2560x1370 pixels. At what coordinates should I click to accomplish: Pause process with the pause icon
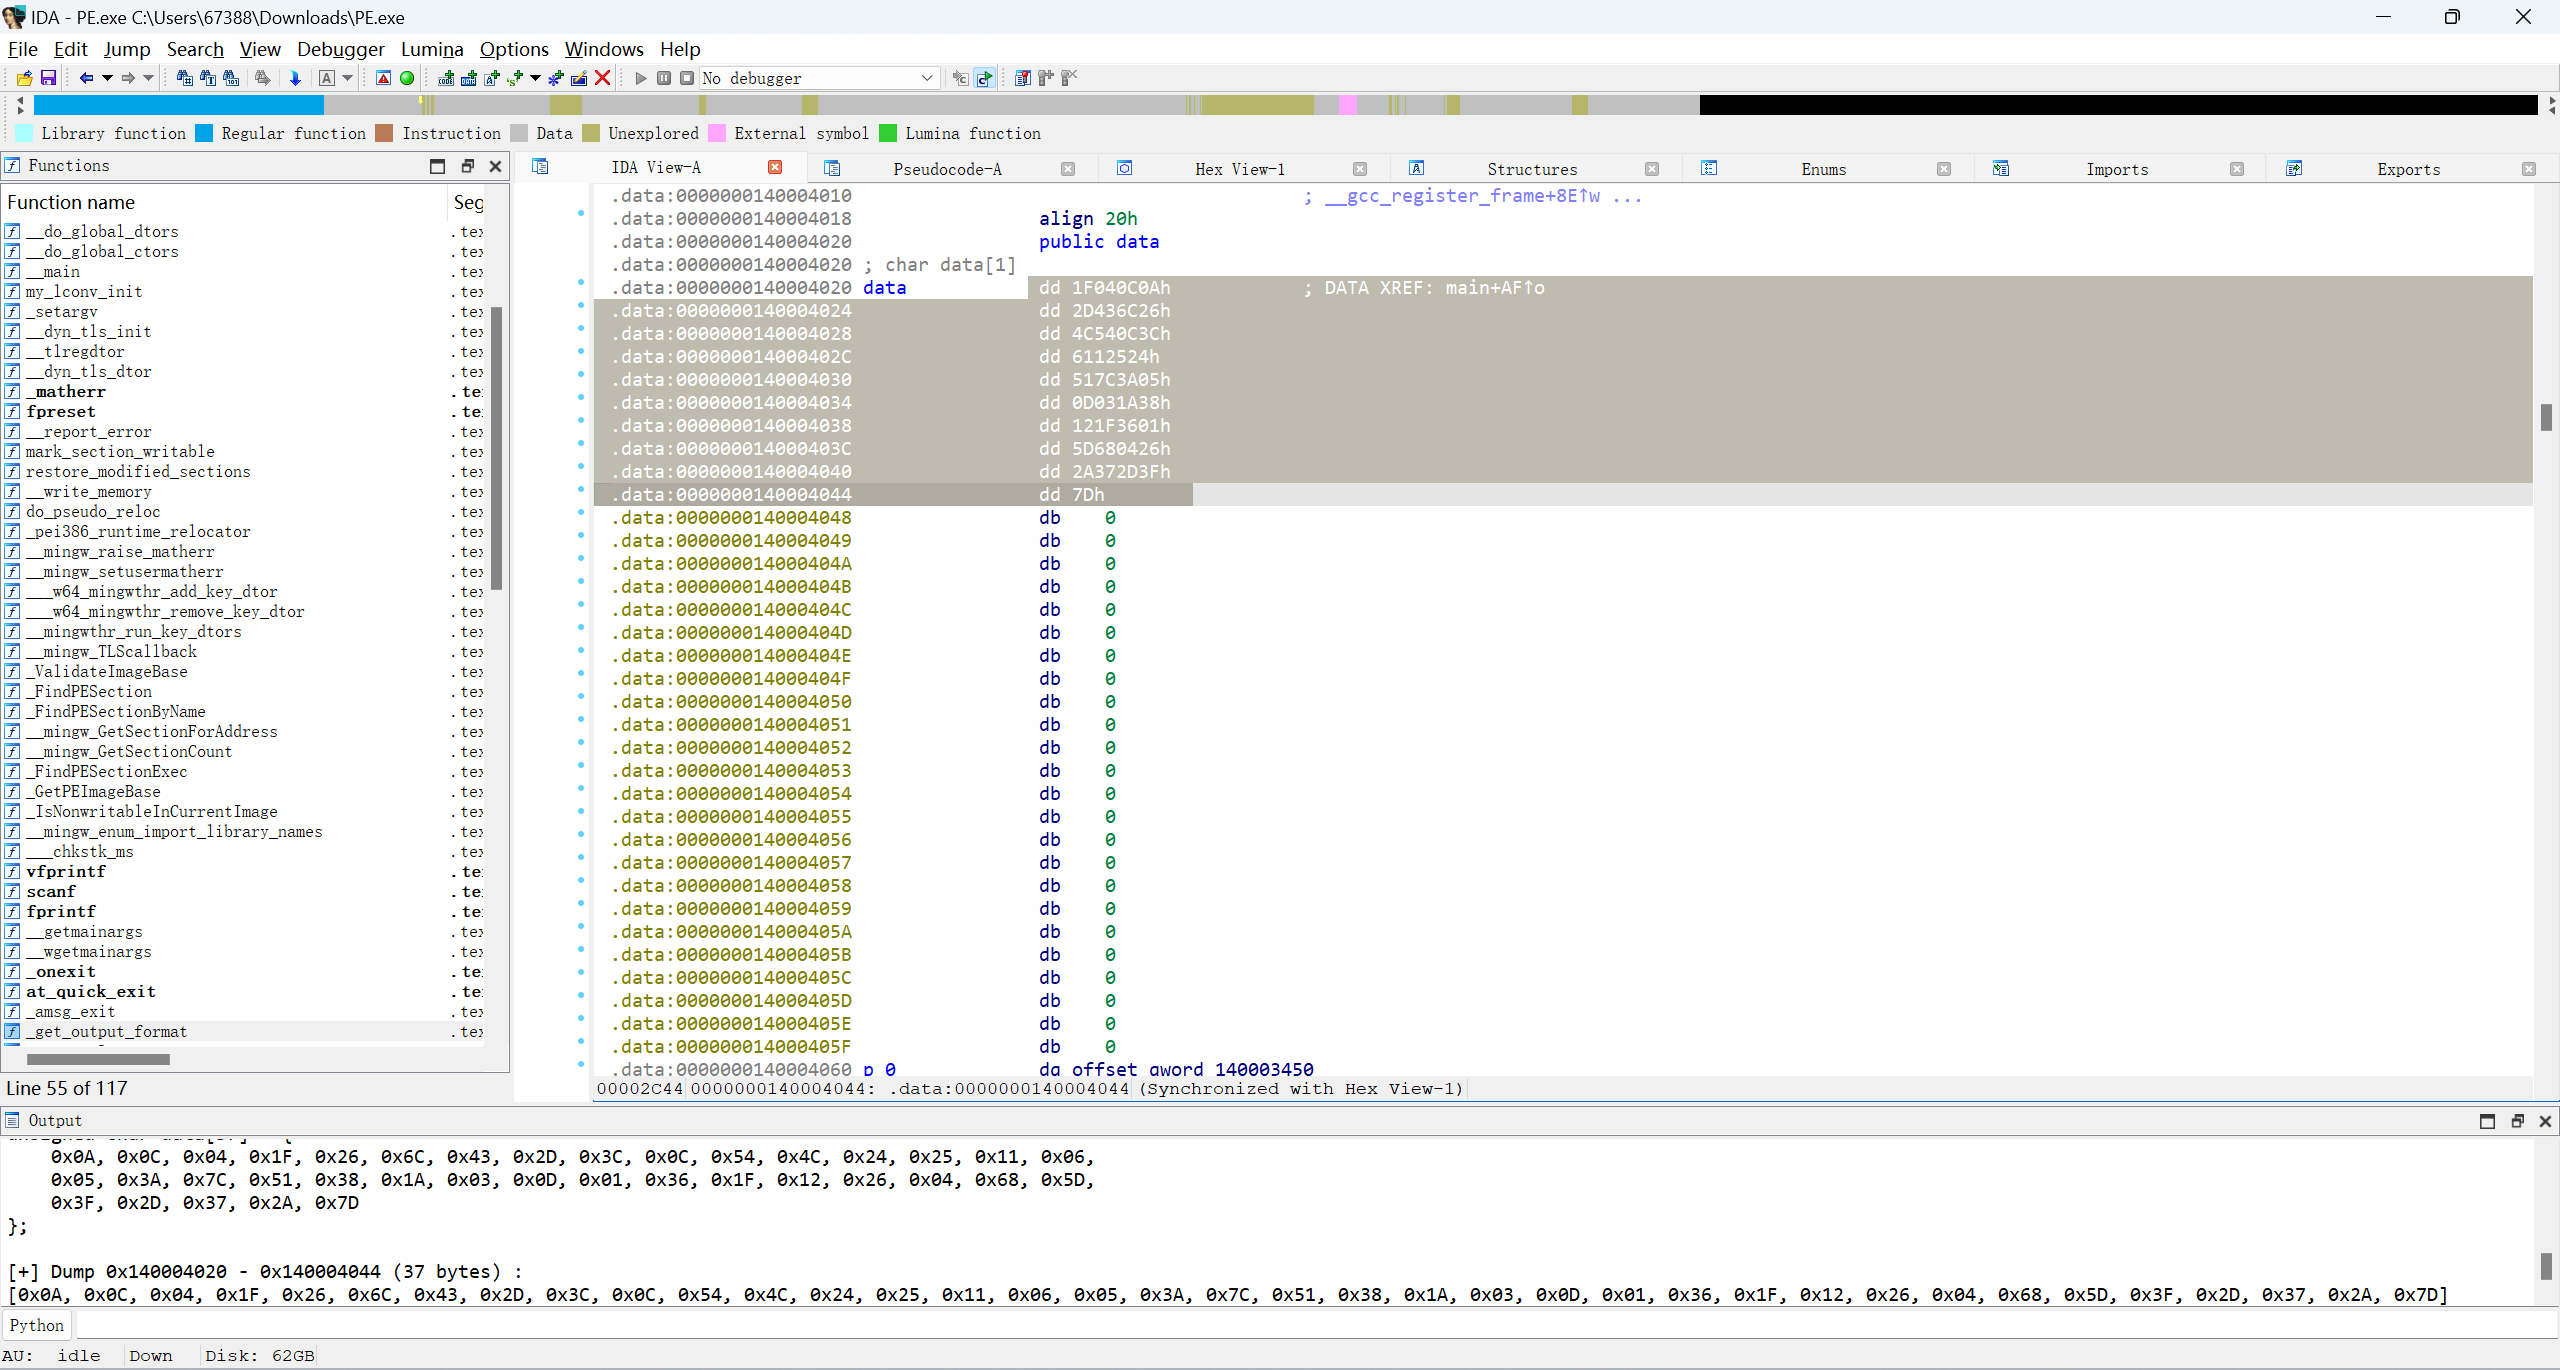(x=664, y=78)
